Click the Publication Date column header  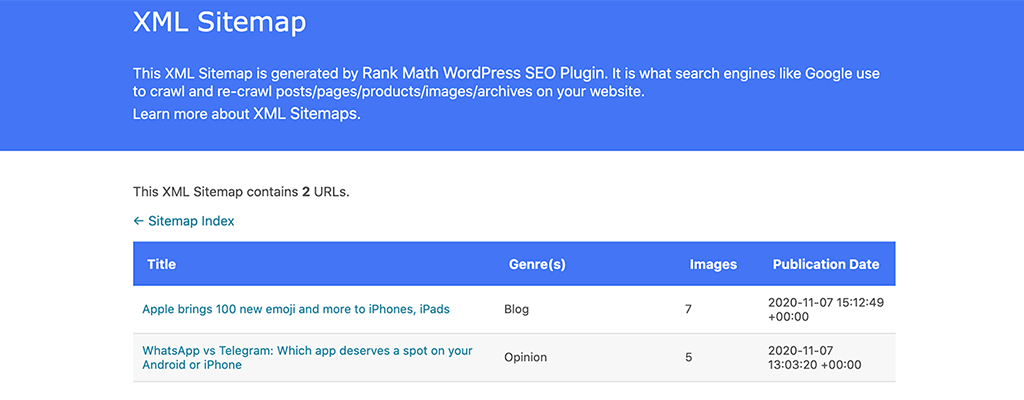tap(826, 265)
